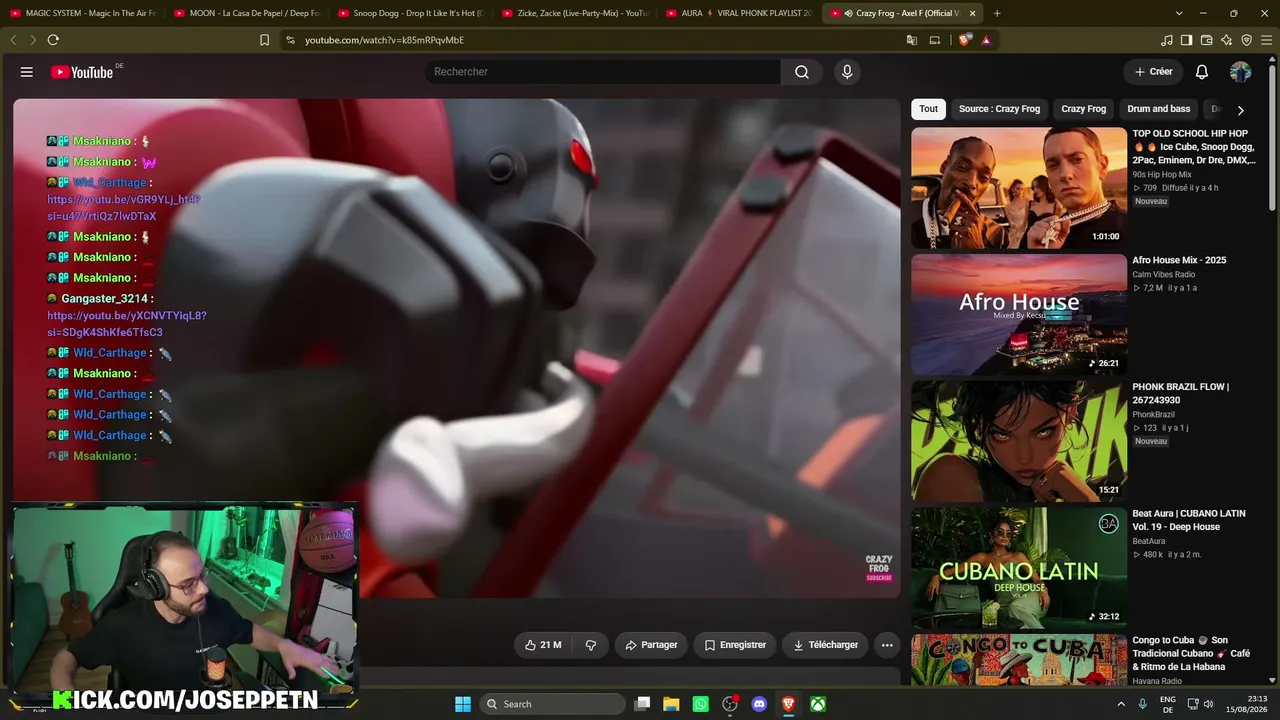Open the Afro House Mix thumbnail
The width and height of the screenshot is (1280, 720).
click(1019, 315)
